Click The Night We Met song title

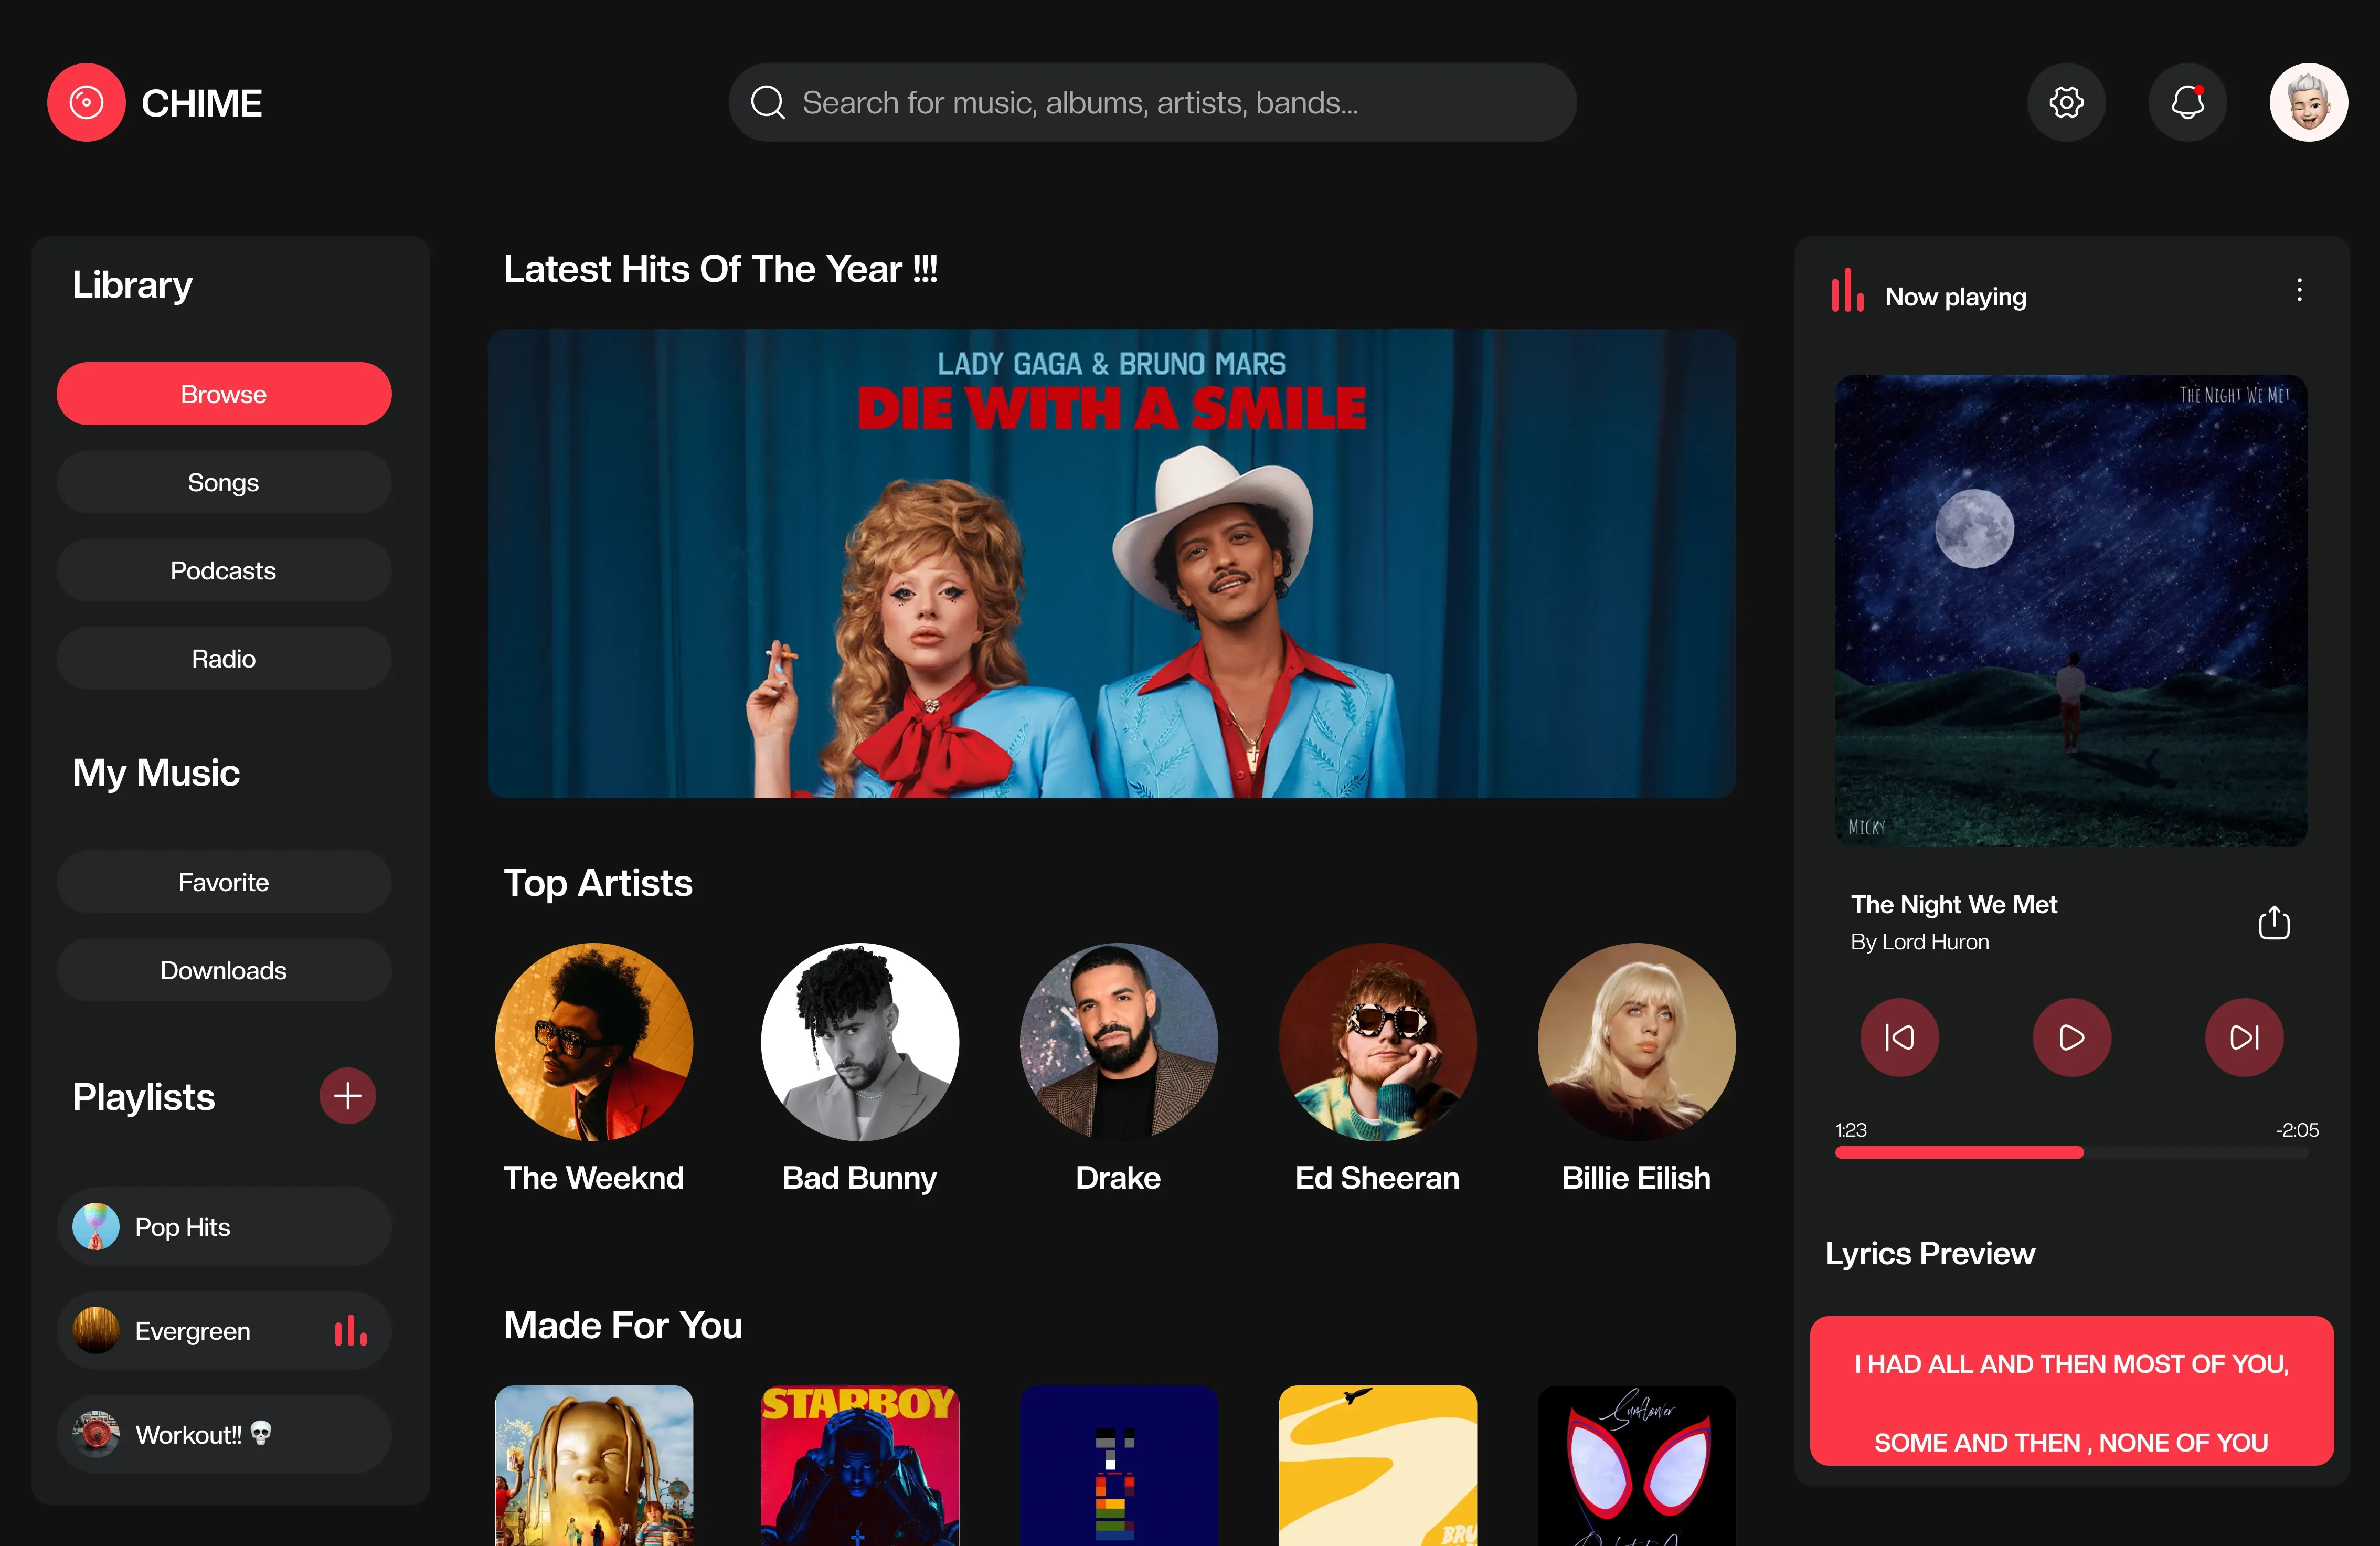[1953, 904]
